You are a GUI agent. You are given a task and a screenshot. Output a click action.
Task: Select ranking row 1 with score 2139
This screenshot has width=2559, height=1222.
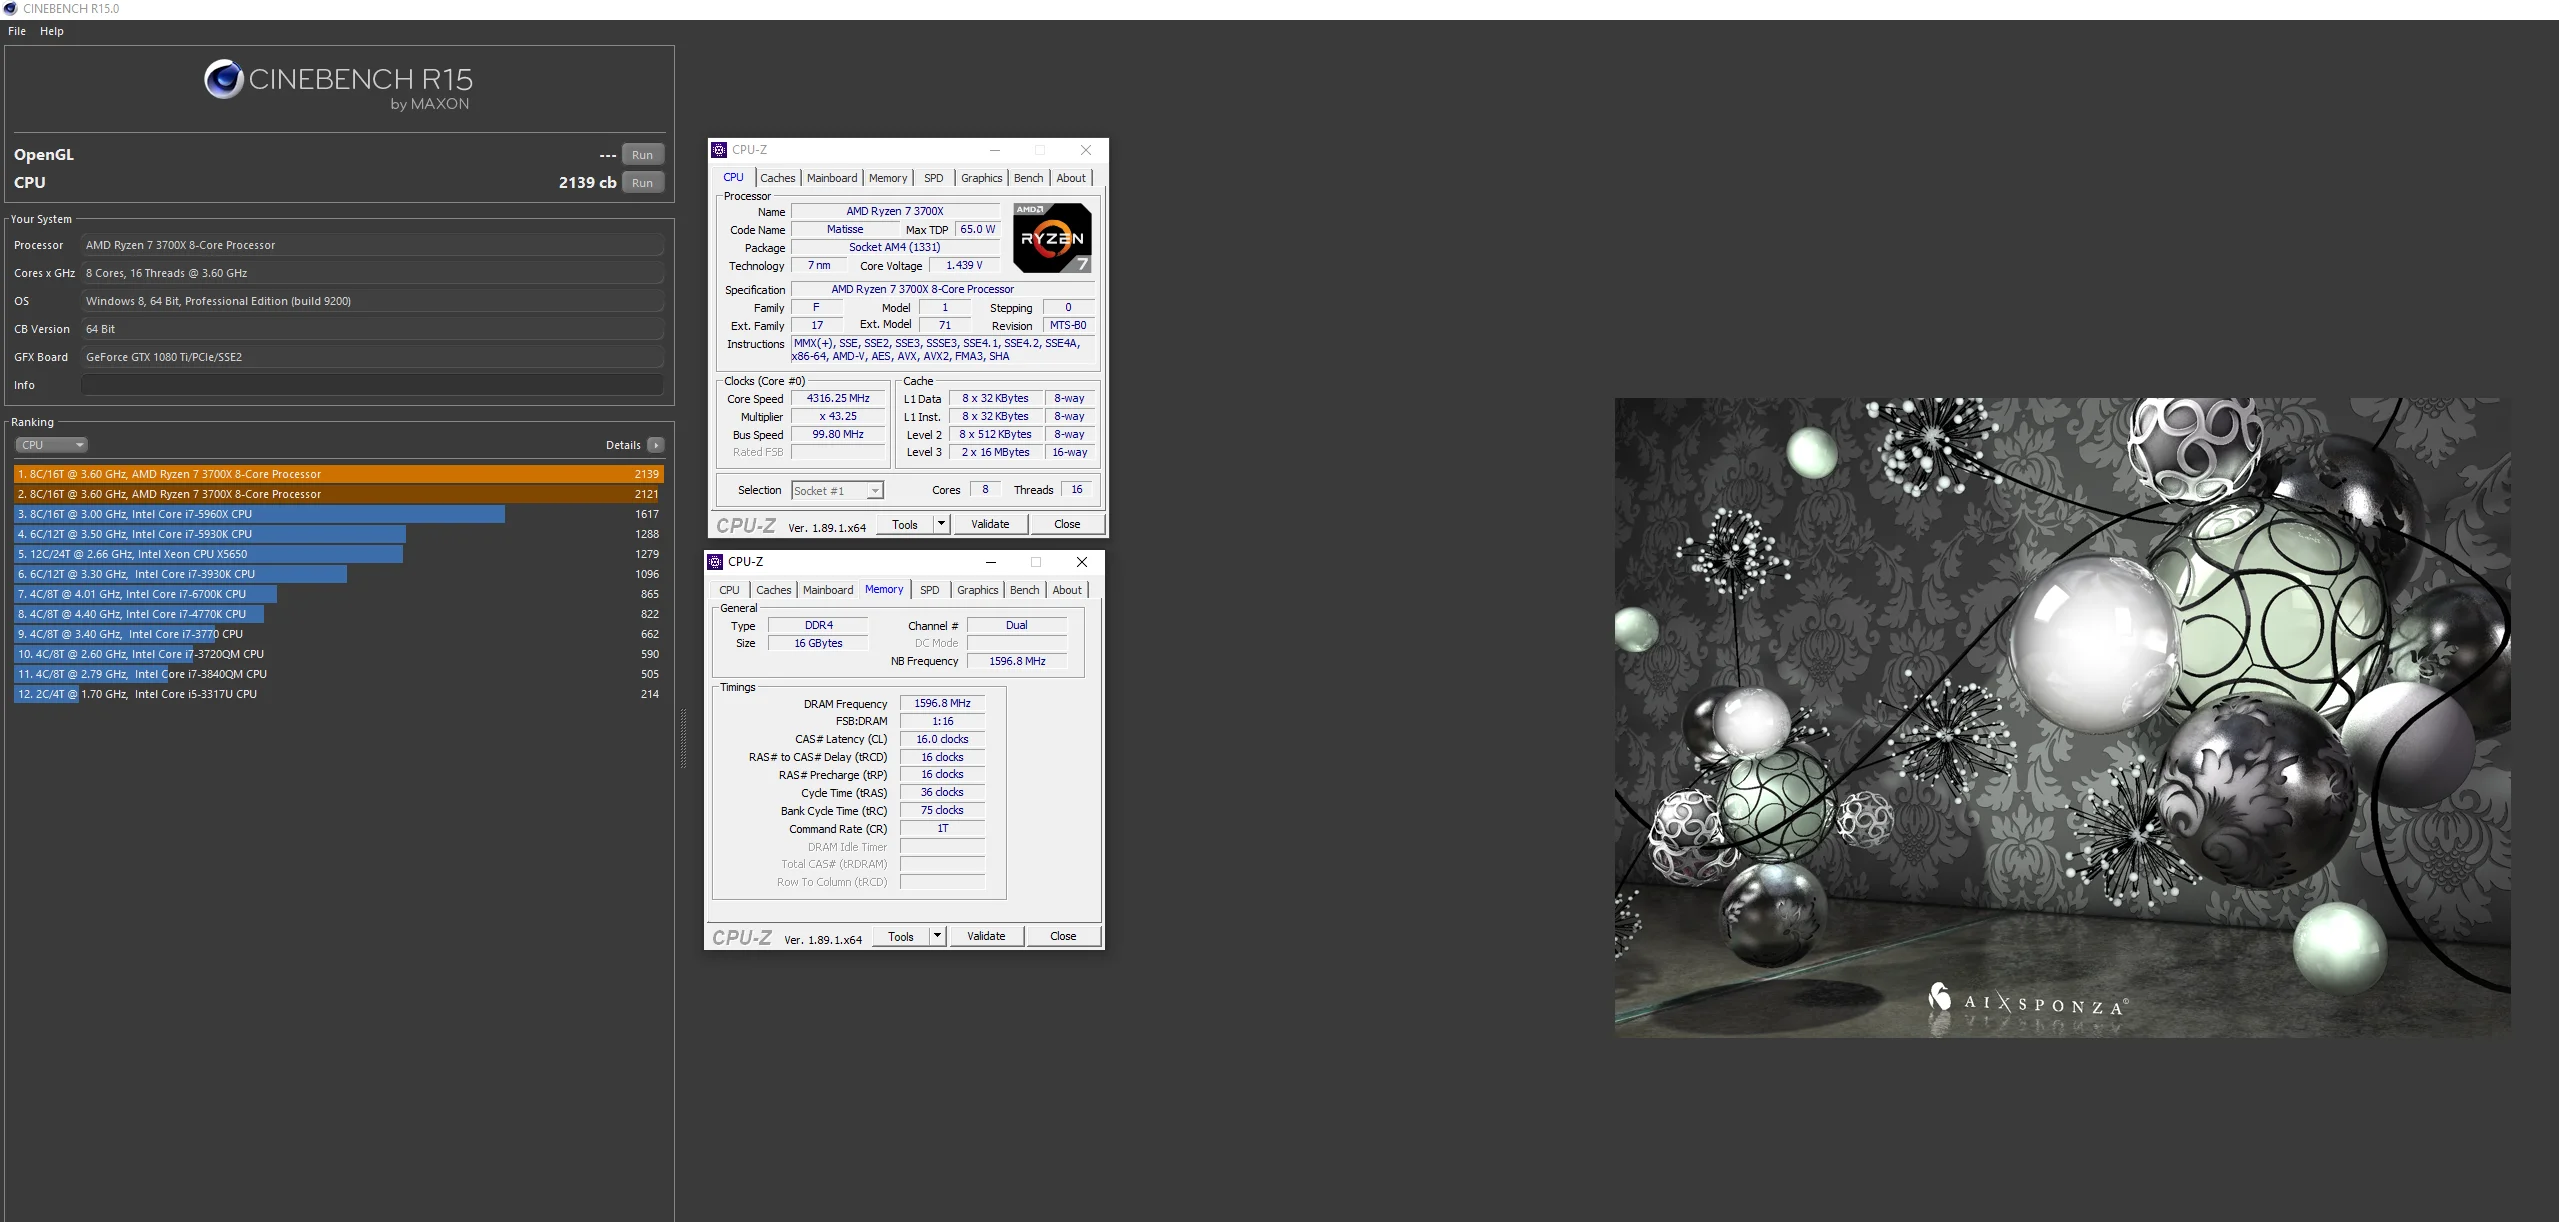click(x=339, y=474)
